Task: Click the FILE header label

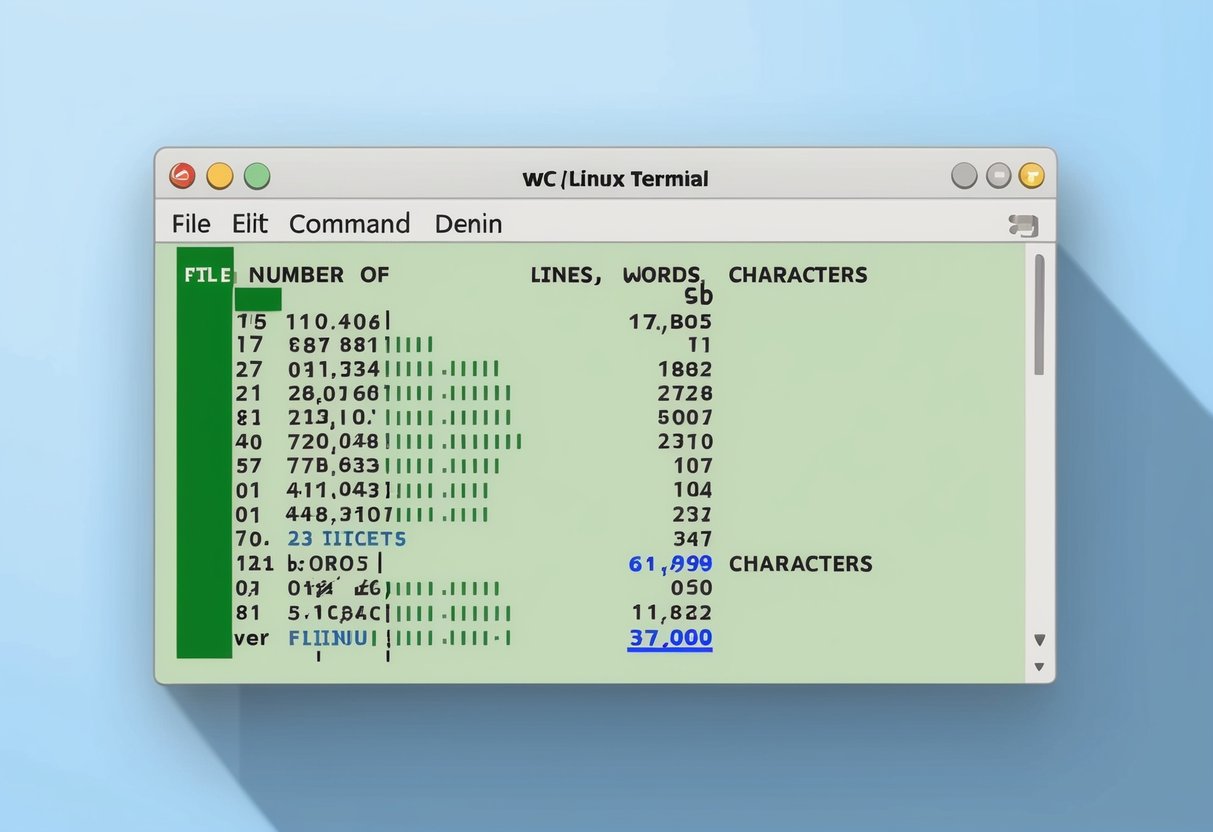Action: click(x=207, y=274)
